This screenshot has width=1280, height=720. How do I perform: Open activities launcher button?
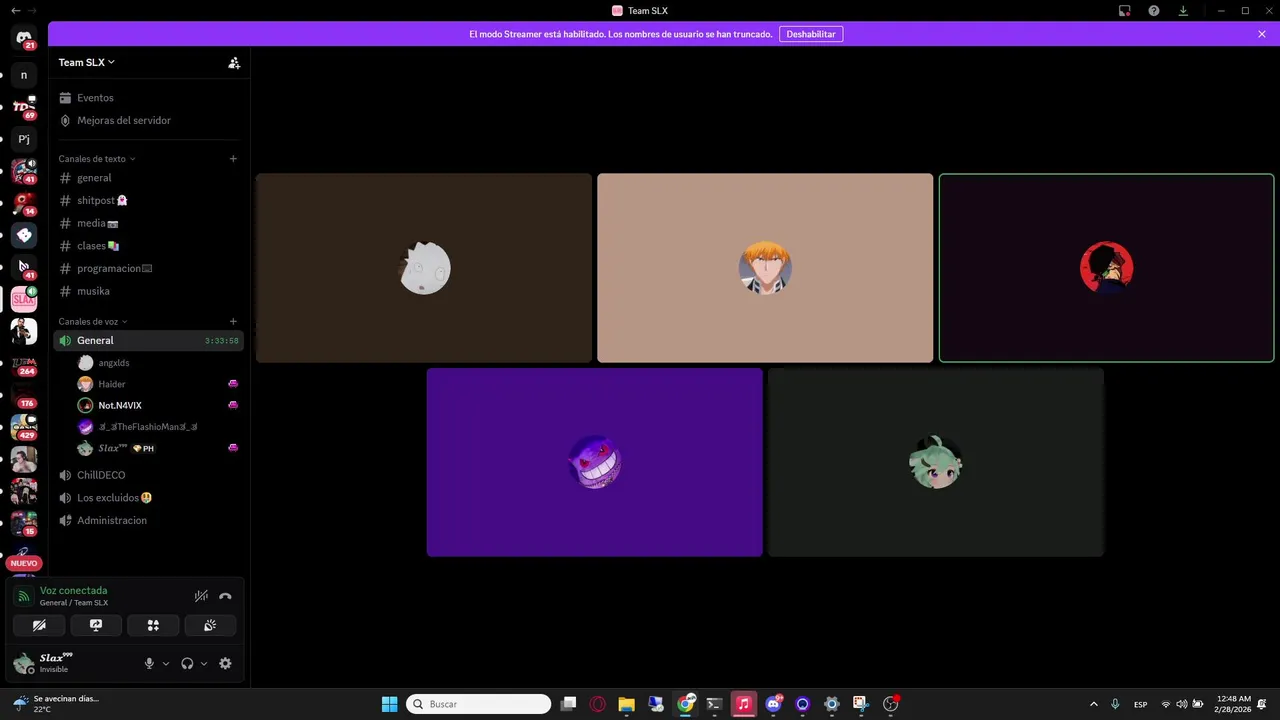pyautogui.click(x=153, y=625)
